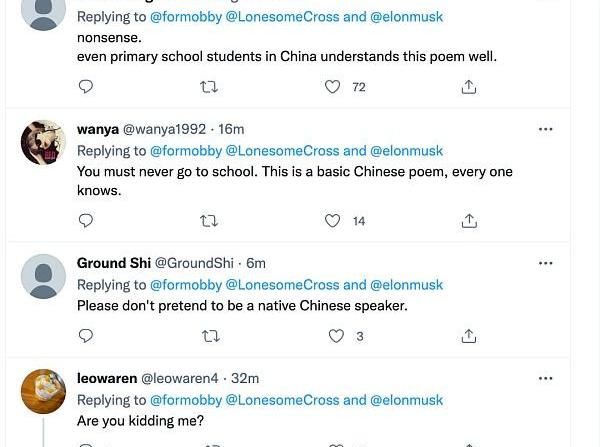Viewport: 600px width, 447px height.
Task: Click leowaren's display name
Action: (x=106, y=379)
